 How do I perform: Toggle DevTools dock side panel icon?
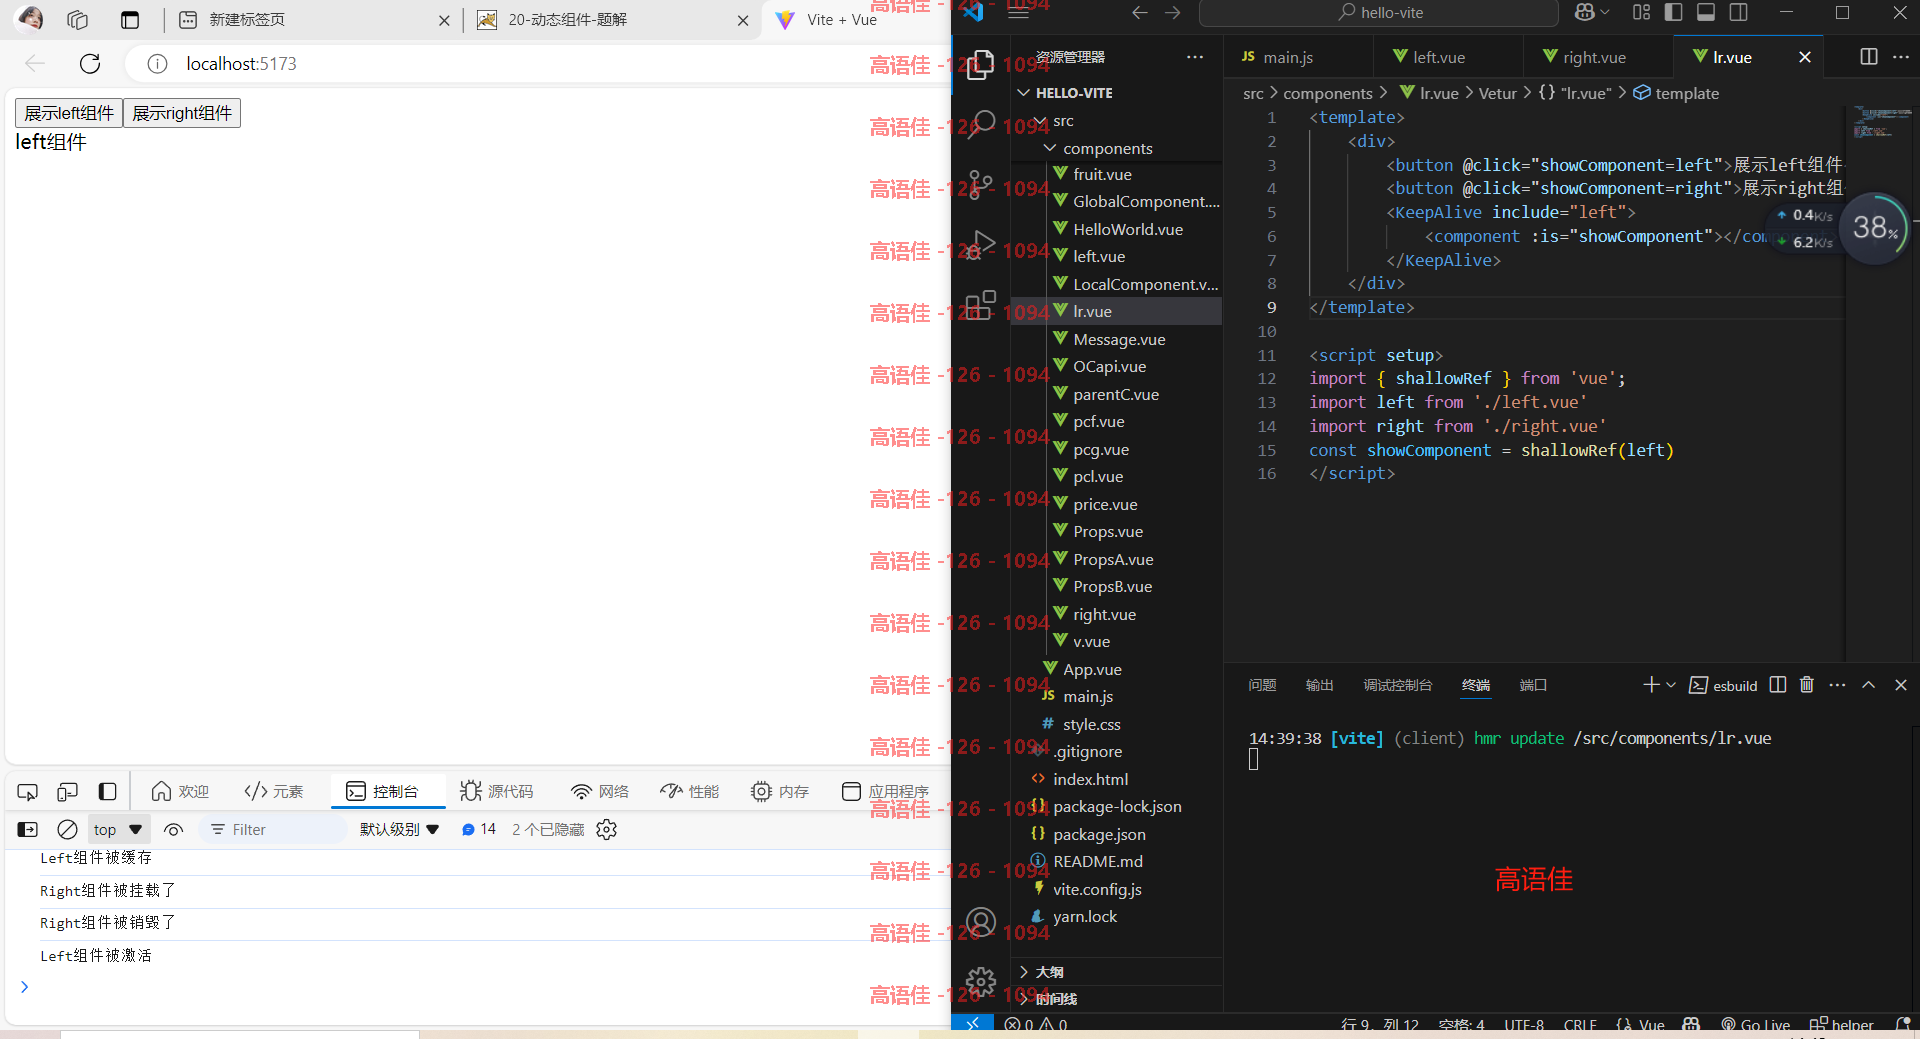click(x=107, y=791)
